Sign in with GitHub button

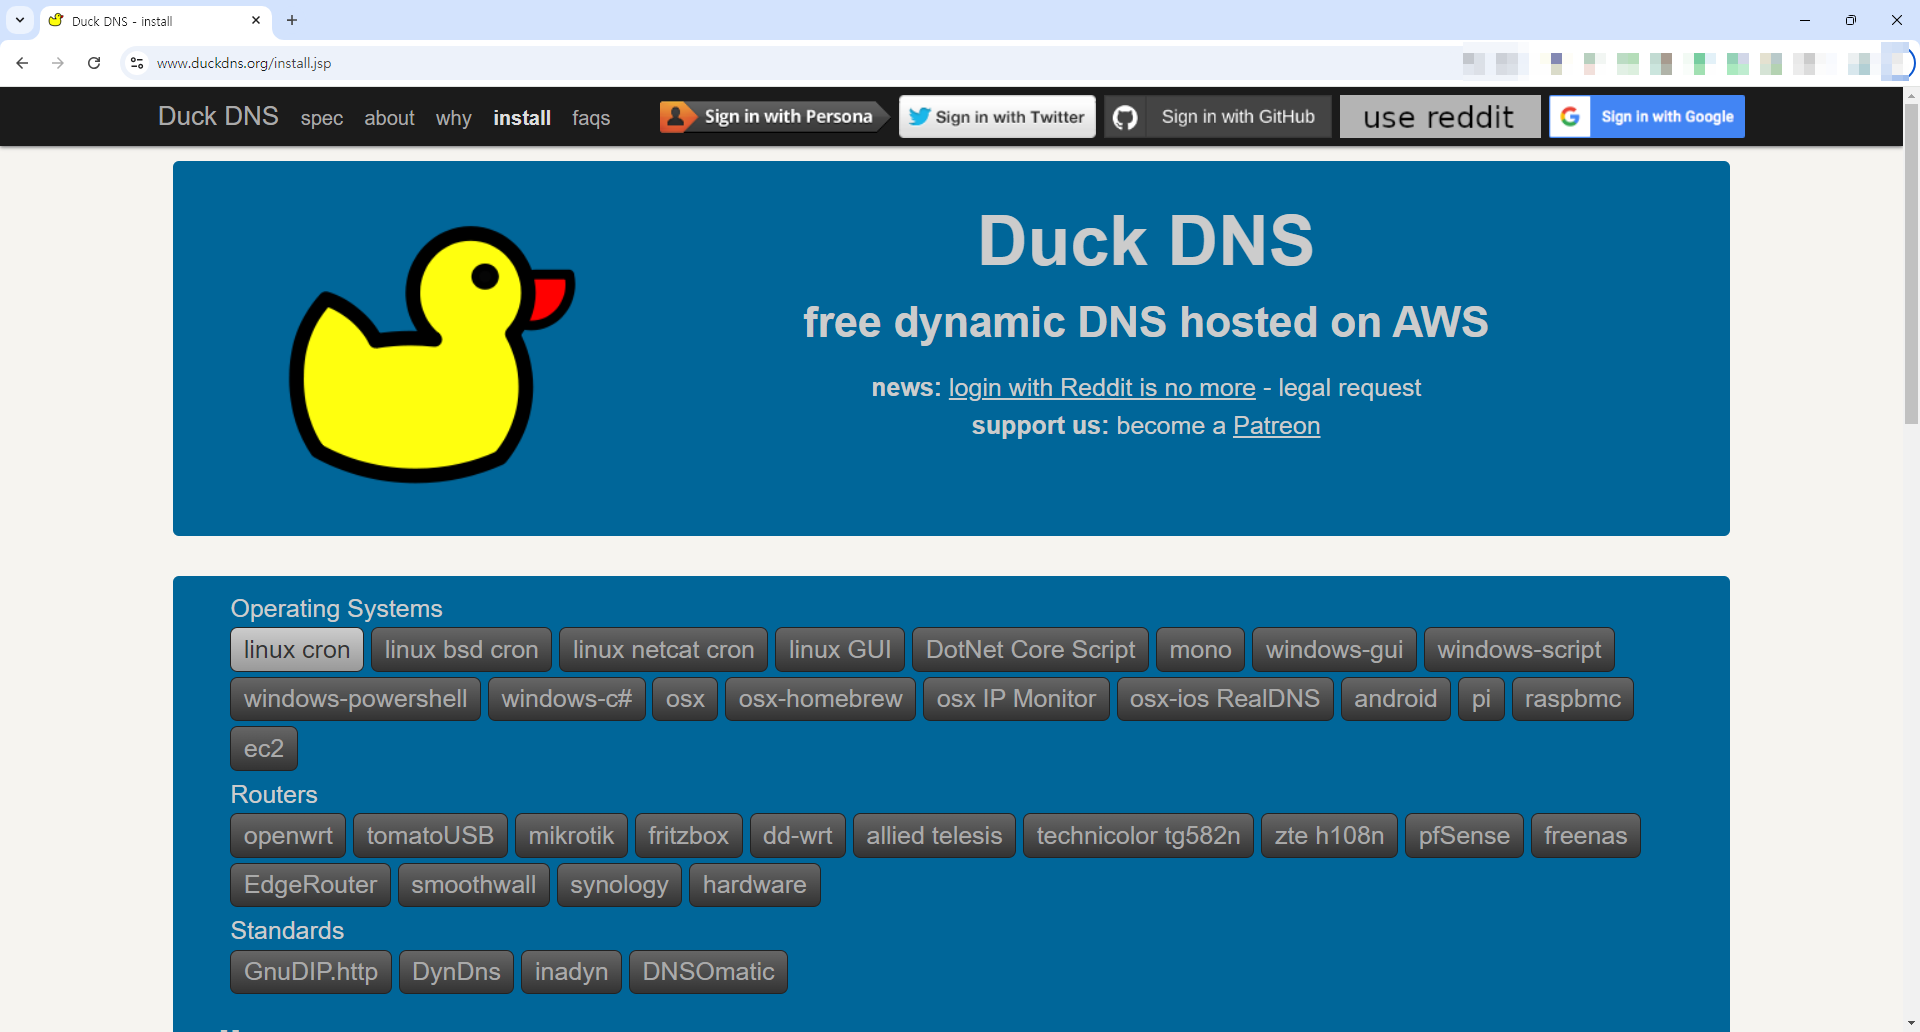pos(1217,117)
